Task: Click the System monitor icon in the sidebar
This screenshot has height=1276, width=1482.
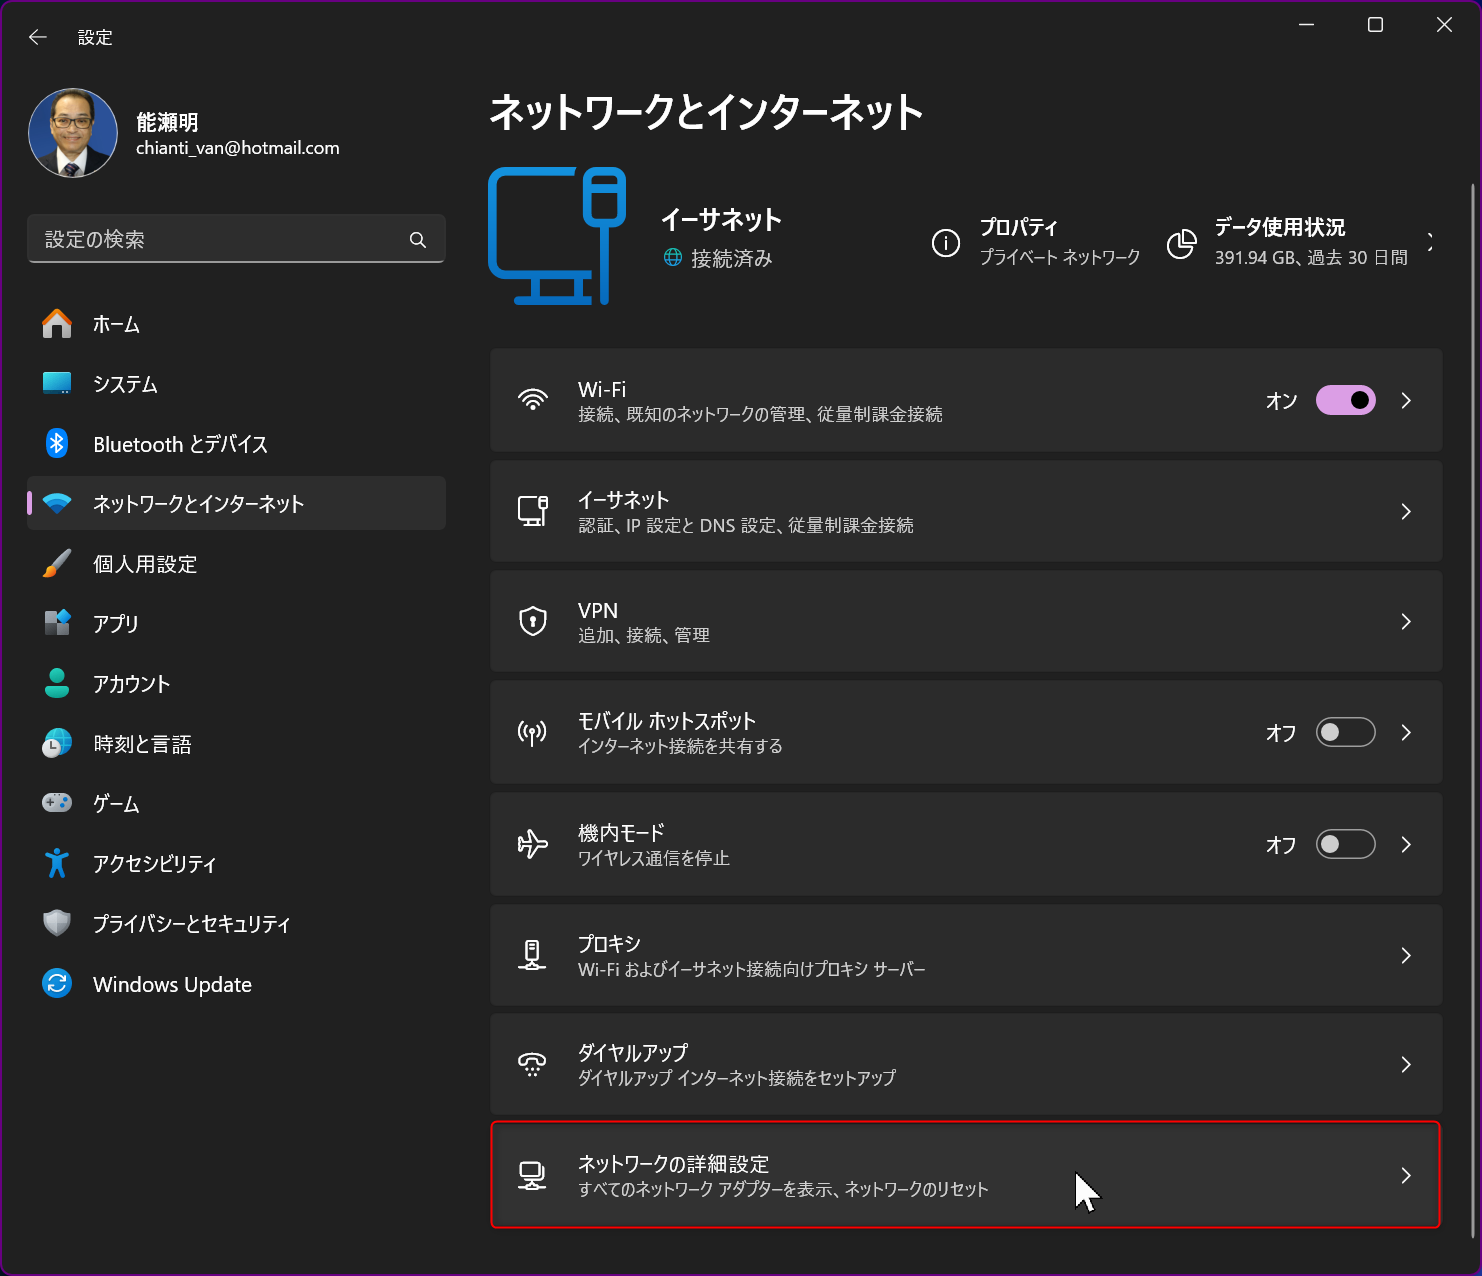Action: point(57,384)
